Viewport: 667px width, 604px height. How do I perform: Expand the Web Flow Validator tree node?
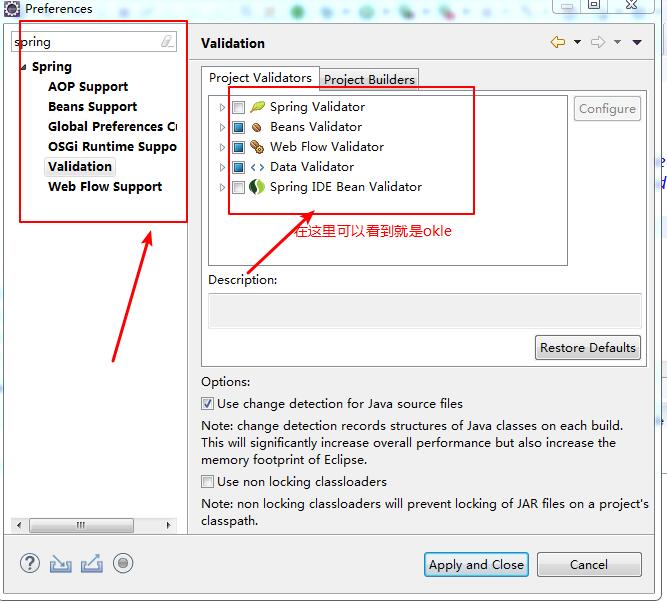pos(222,147)
